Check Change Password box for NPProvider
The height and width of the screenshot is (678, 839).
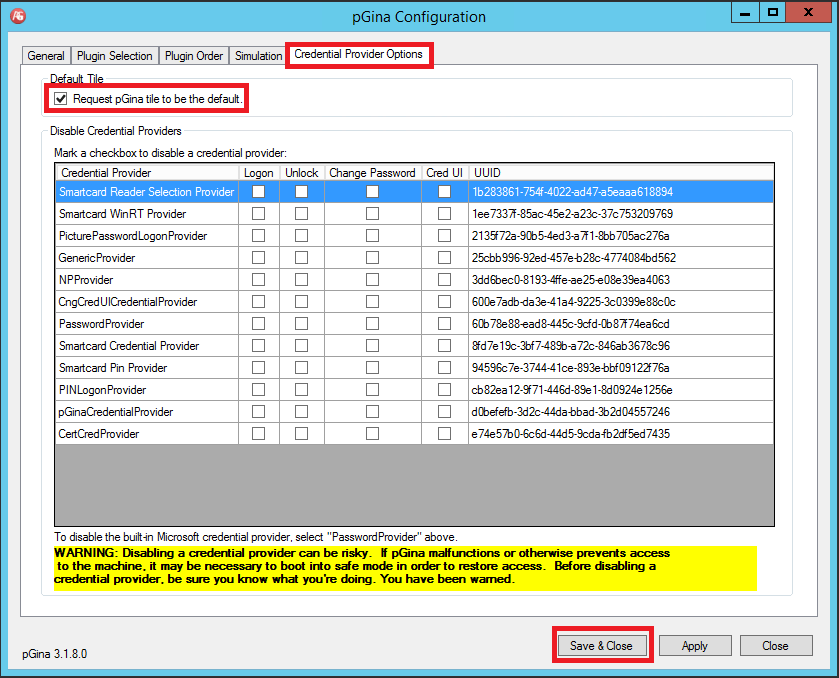(372, 280)
